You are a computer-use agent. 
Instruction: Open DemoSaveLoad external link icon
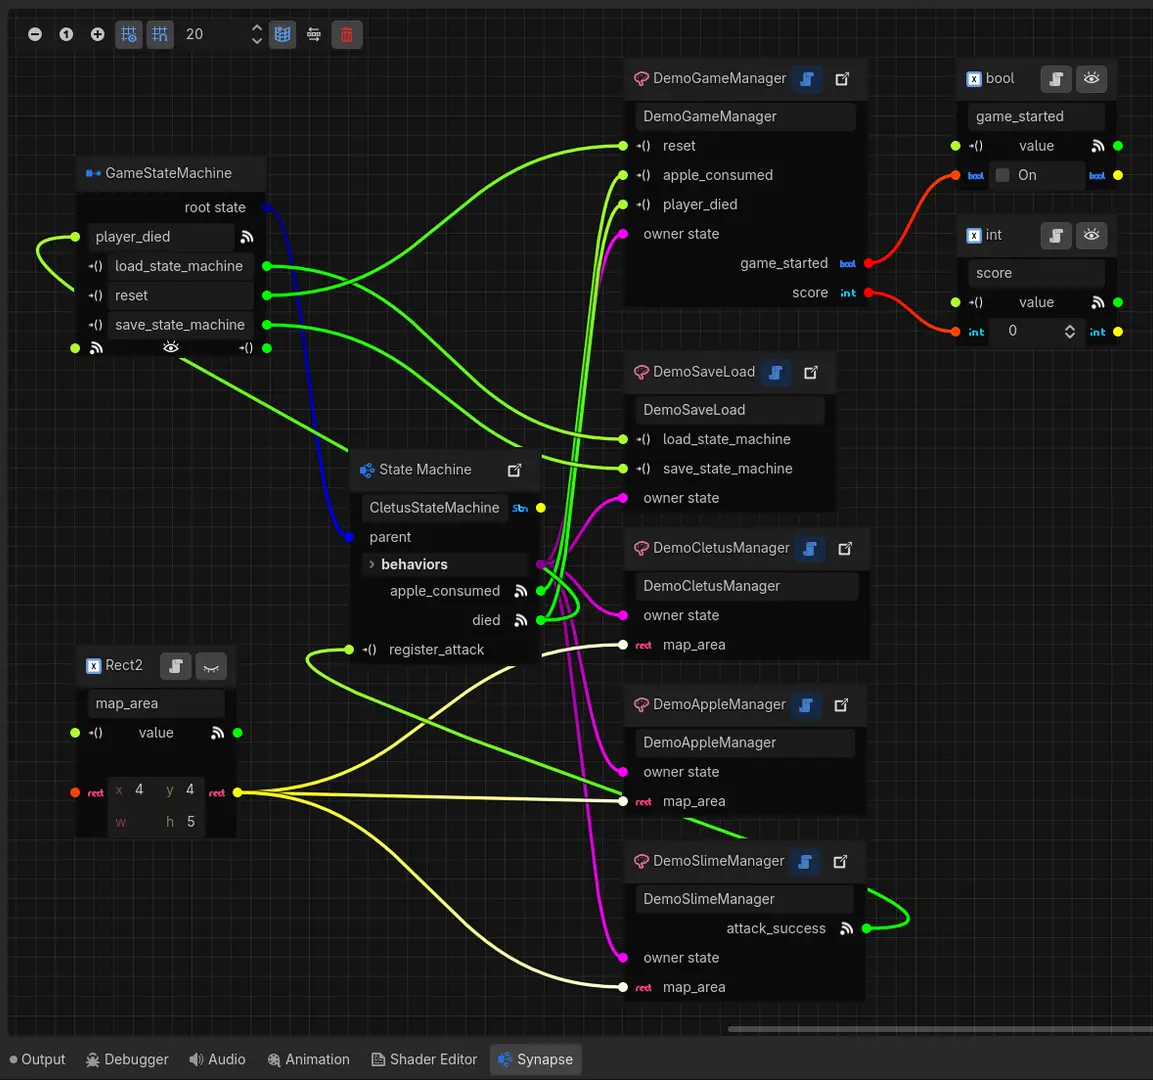[811, 373]
